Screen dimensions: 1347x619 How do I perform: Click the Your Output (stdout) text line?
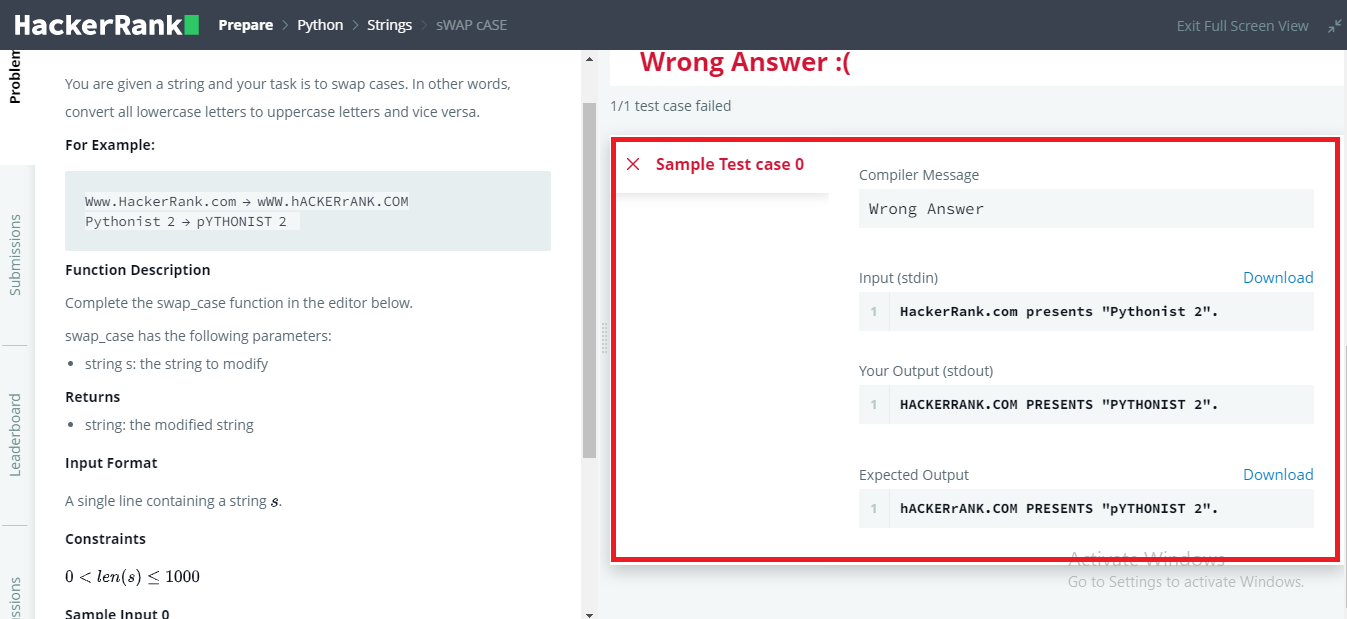pos(1058,405)
